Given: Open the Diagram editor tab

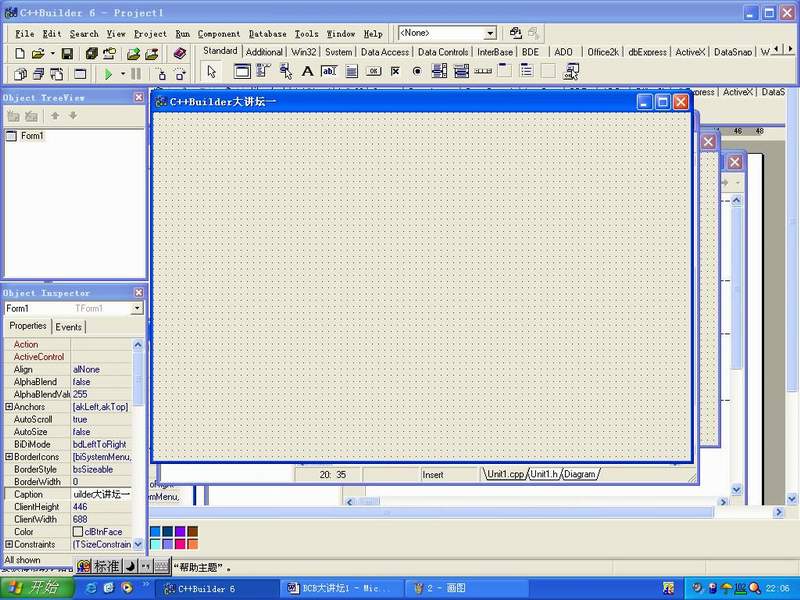Looking at the screenshot, I should pyautogui.click(x=580, y=474).
